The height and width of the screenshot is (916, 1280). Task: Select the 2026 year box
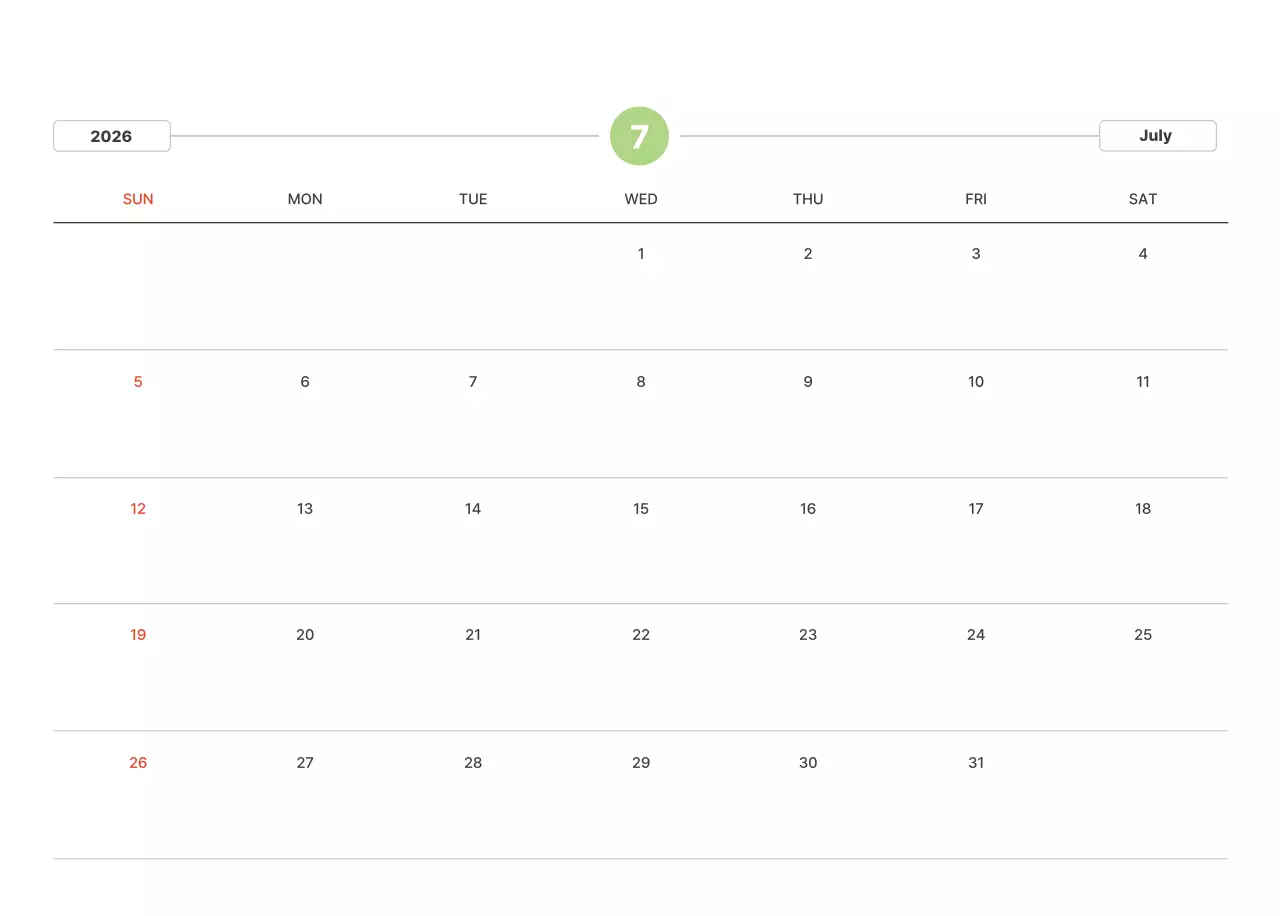point(112,136)
